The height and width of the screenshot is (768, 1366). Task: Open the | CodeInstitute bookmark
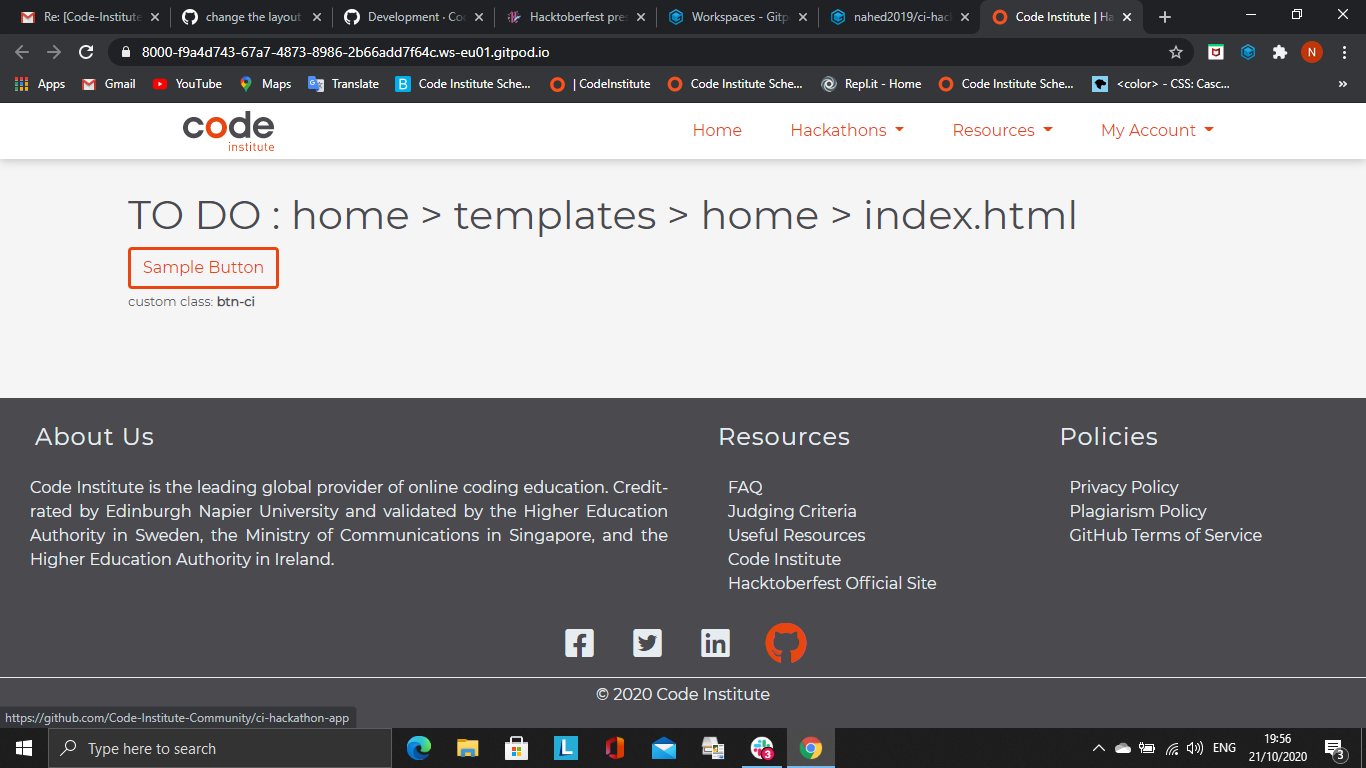pyautogui.click(x=600, y=84)
